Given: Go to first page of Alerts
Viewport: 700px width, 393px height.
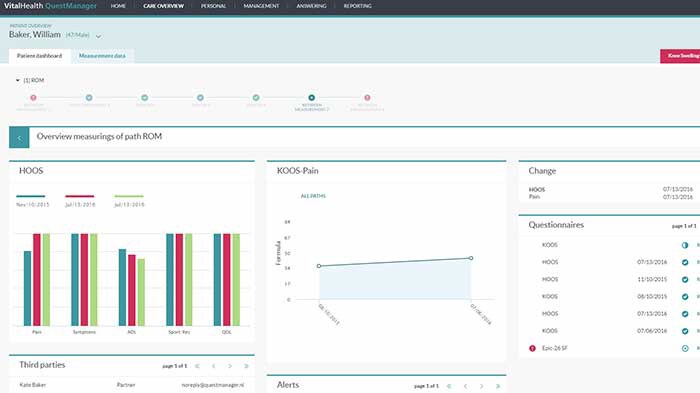Looking at the screenshot, I should pos(449,386).
